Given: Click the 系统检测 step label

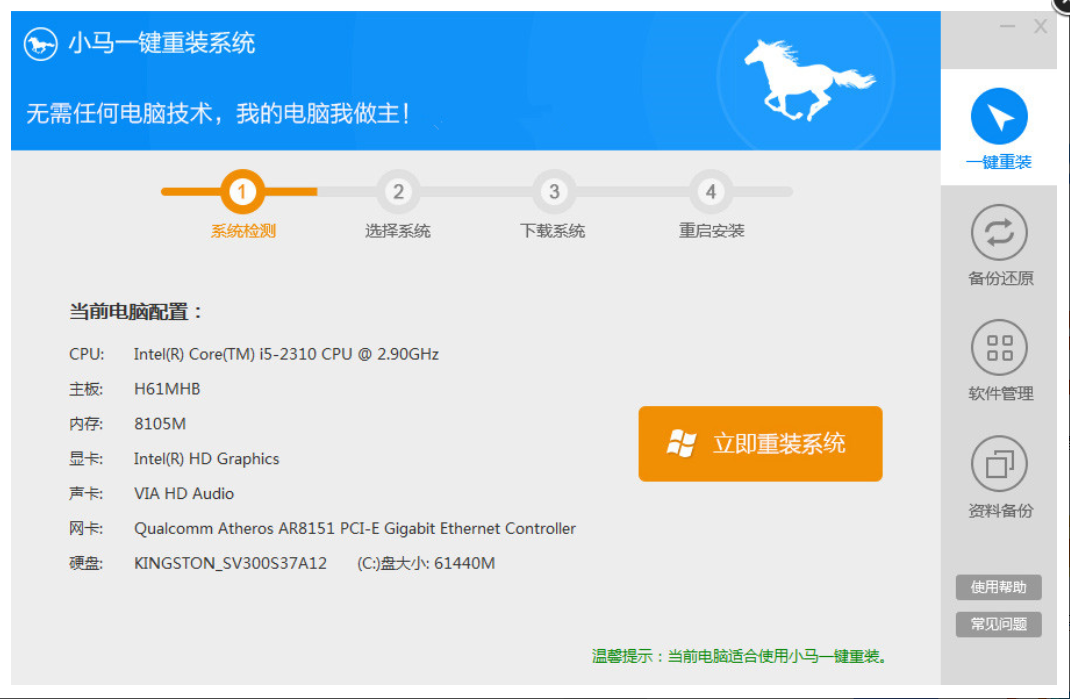Looking at the screenshot, I should click(x=243, y=231).
